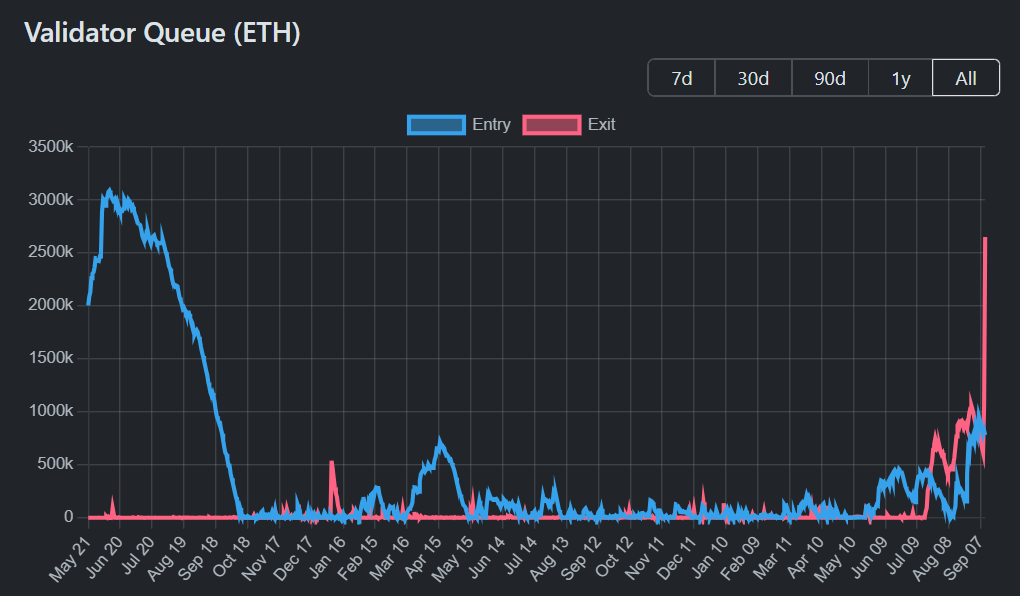Image resolution: width=1020 pixels, height=596 pixels.
Task: Toggle the Entry series legend swatch
Action: coord(435,124)
